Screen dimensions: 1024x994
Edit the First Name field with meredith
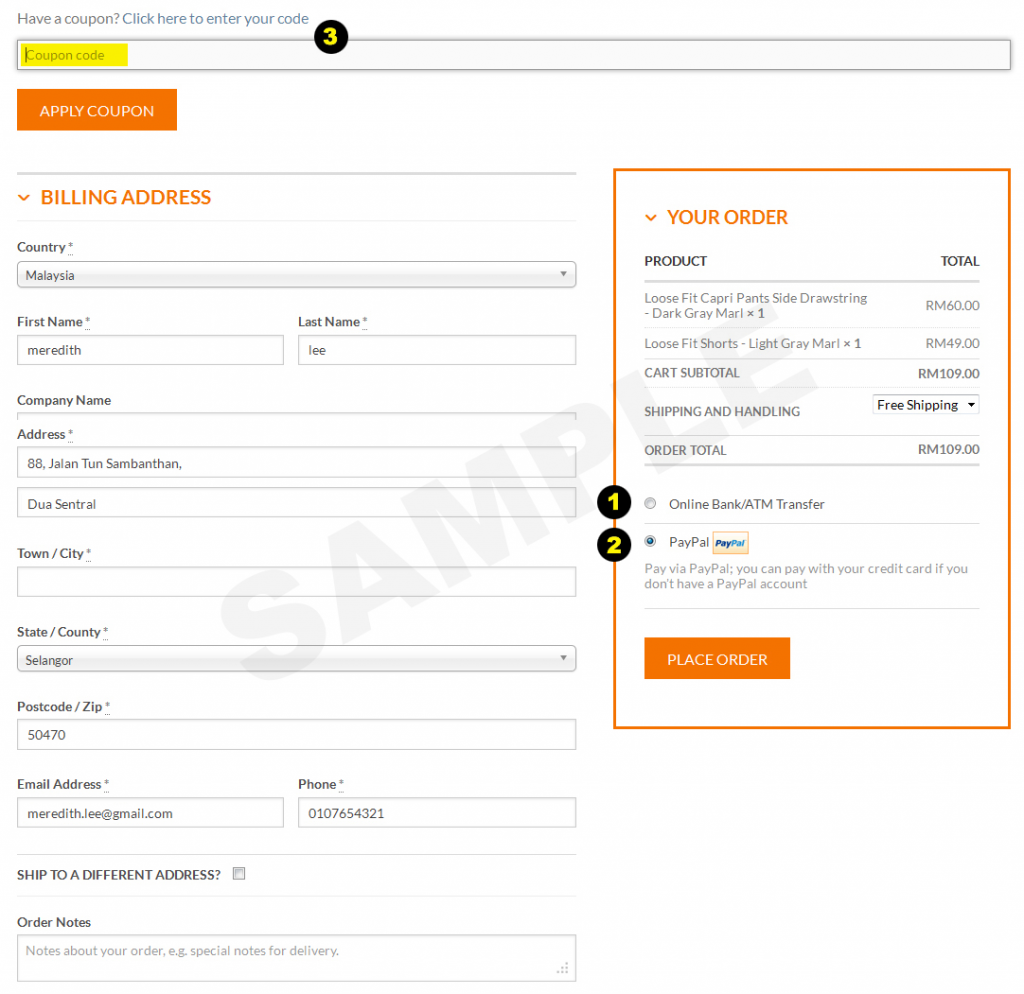[150, 350]
